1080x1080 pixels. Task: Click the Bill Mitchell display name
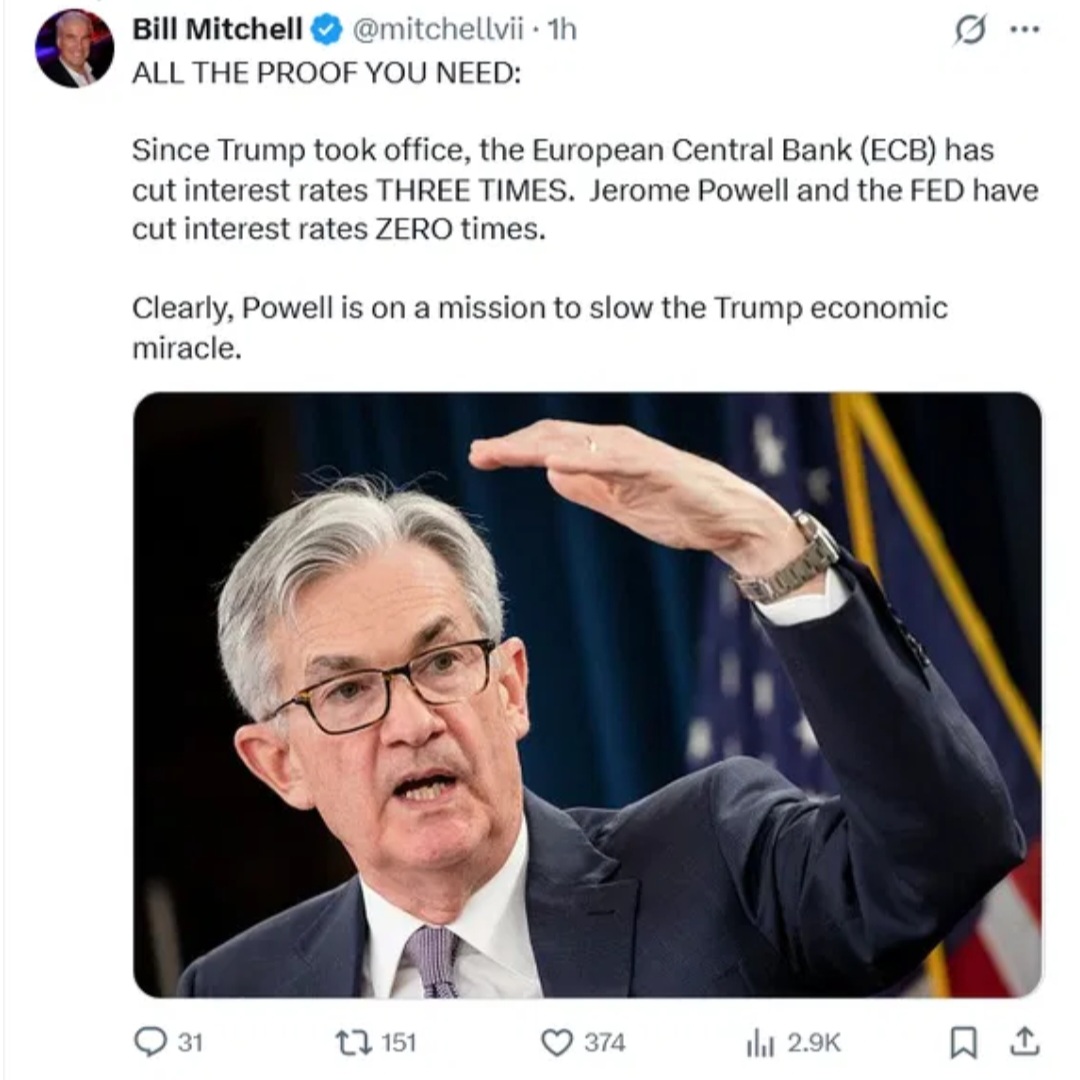coord(217,30)
